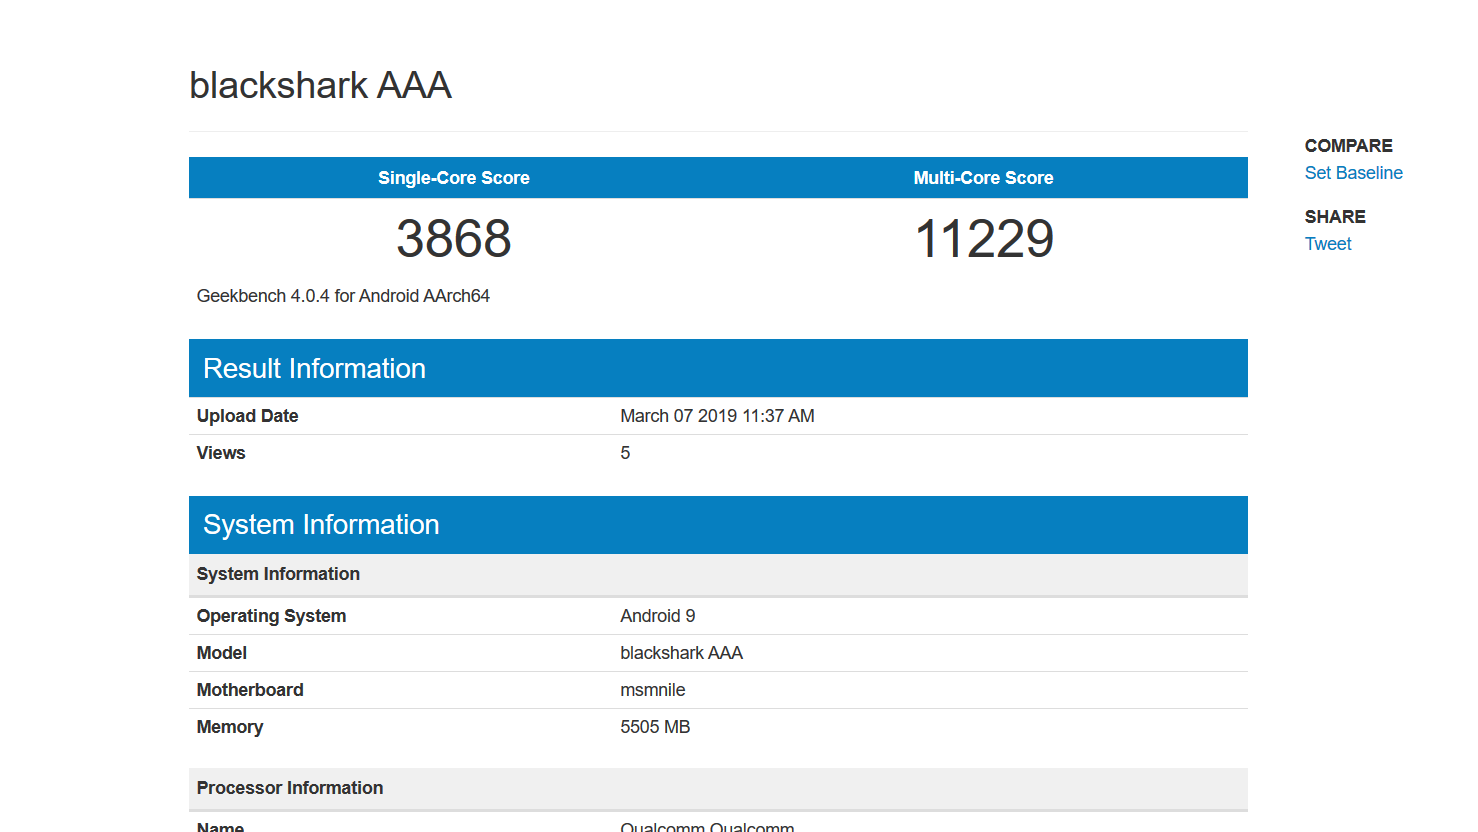
Task: Click the blue System Information section header
Action: [x=718, y=525]
